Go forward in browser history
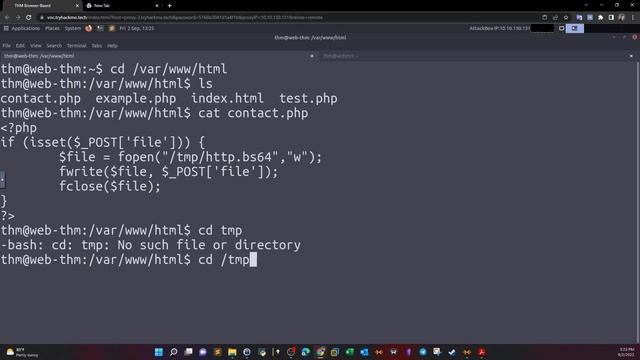Image resolution: width=640 pixels, height=360 pixels. (x=18, y=18)
